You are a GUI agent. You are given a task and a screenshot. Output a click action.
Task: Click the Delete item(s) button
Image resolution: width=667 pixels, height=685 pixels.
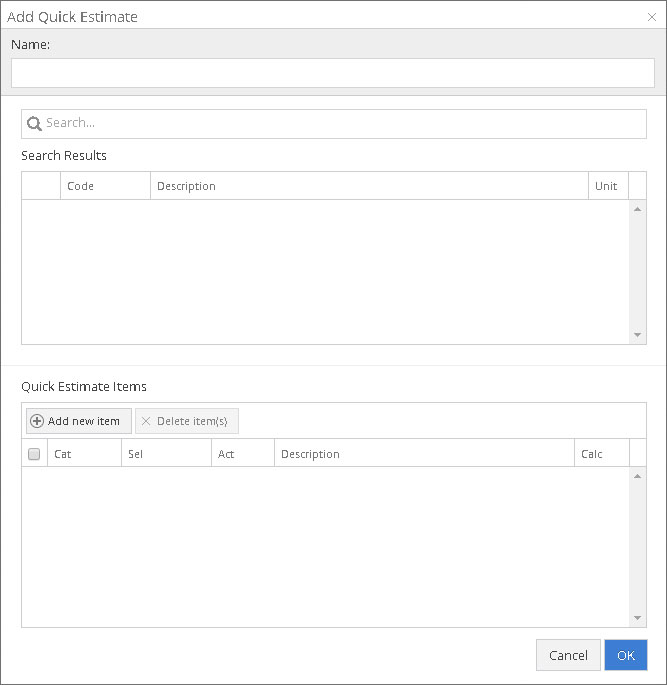187,421
